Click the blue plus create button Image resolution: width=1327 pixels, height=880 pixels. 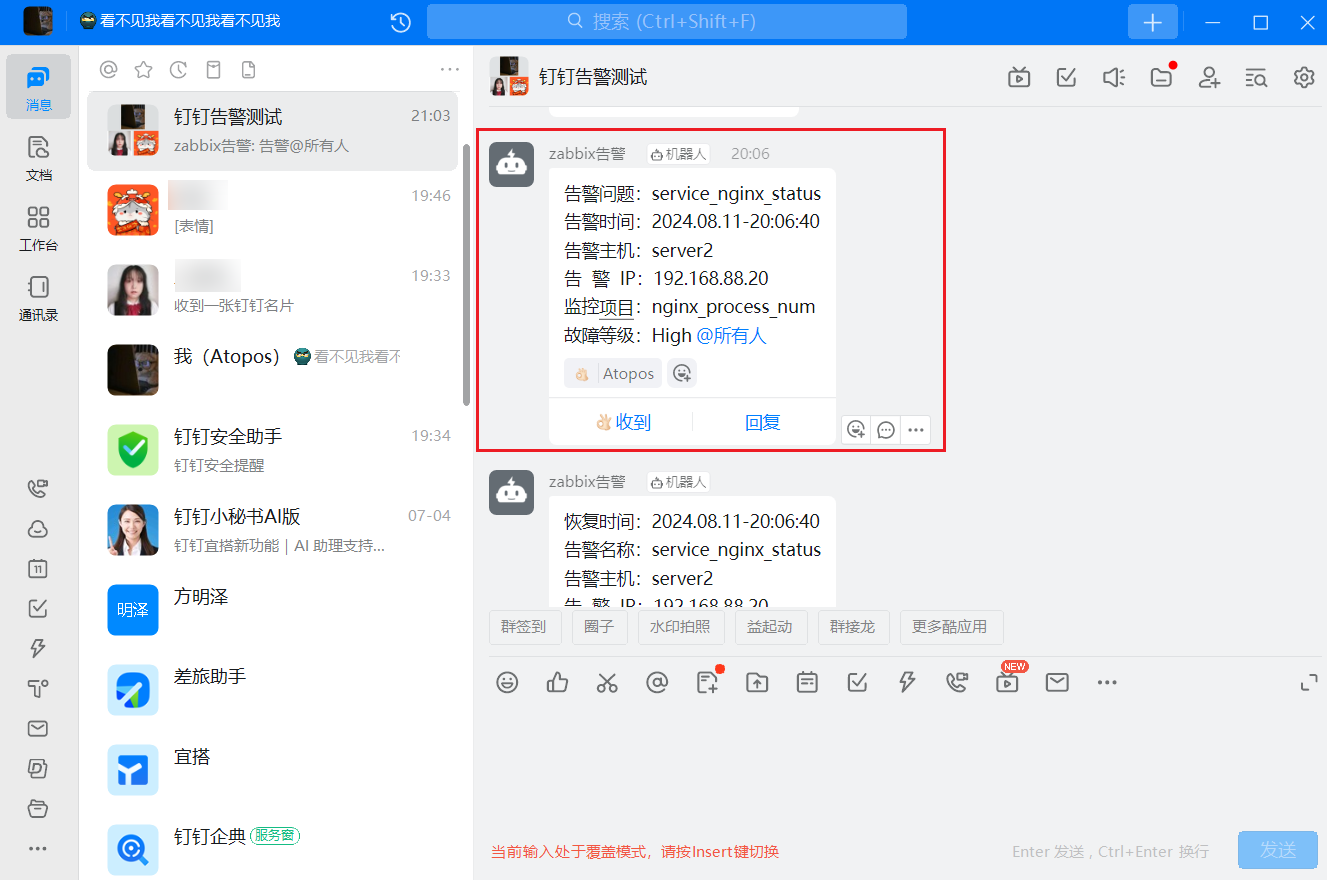1152,22
